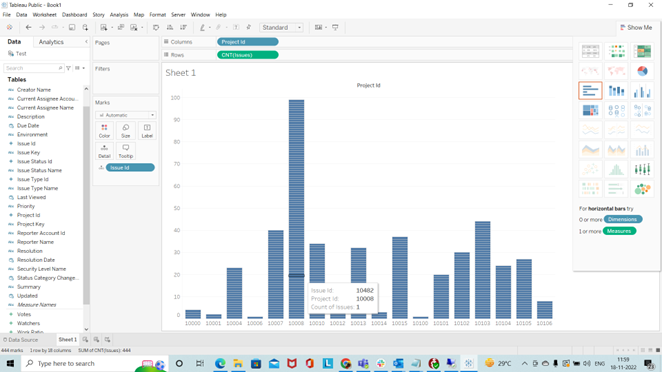Viewport: 662px width, 372px height.
Task: Click the New Story tab icon at bottom
Action: [107, 339]
